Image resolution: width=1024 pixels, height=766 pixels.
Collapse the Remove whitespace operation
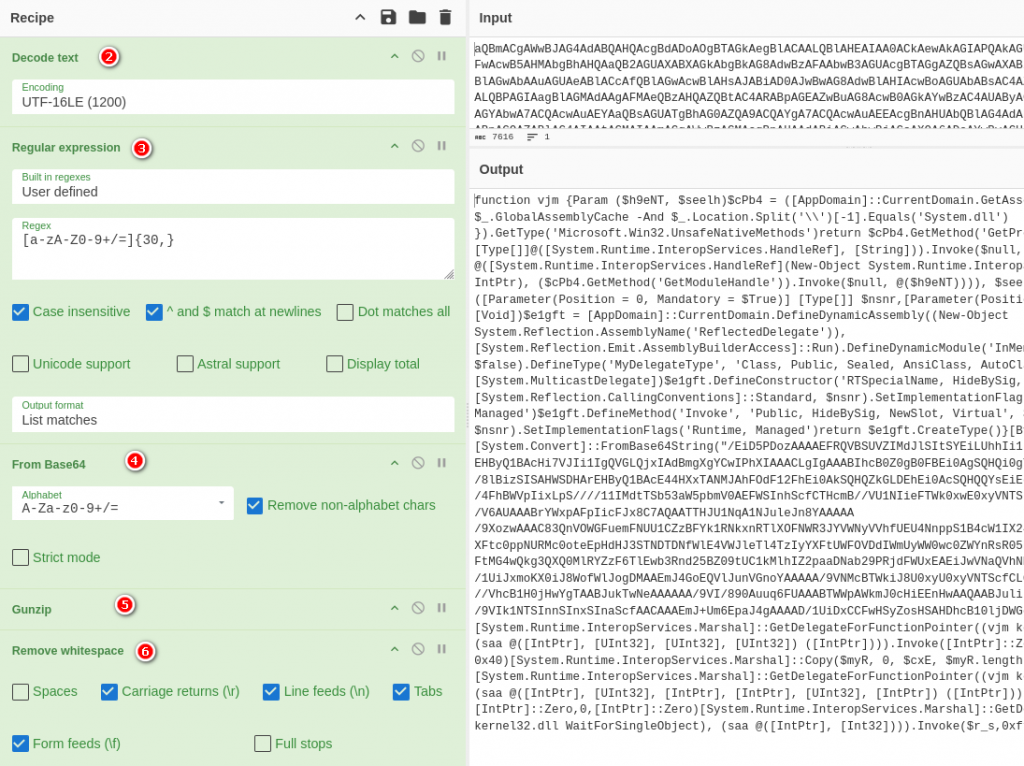click(394, 649)
